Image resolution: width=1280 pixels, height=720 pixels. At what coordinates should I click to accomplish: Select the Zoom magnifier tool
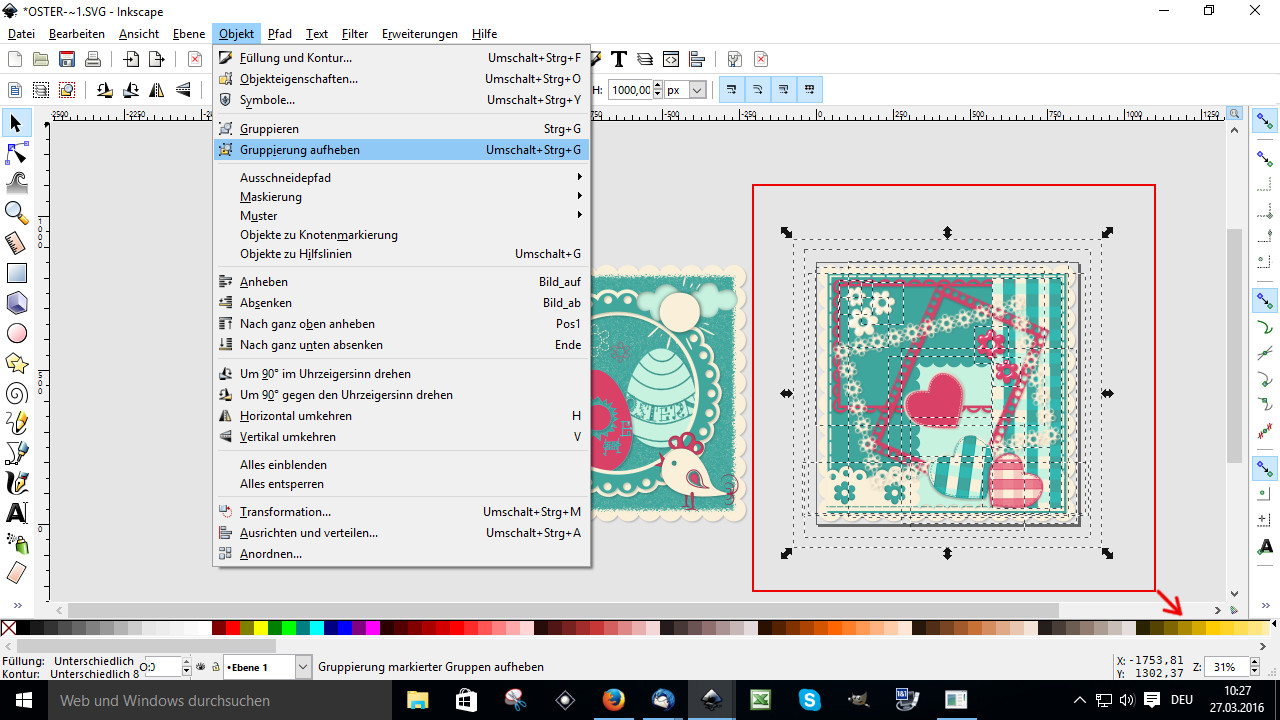(16, 212)
